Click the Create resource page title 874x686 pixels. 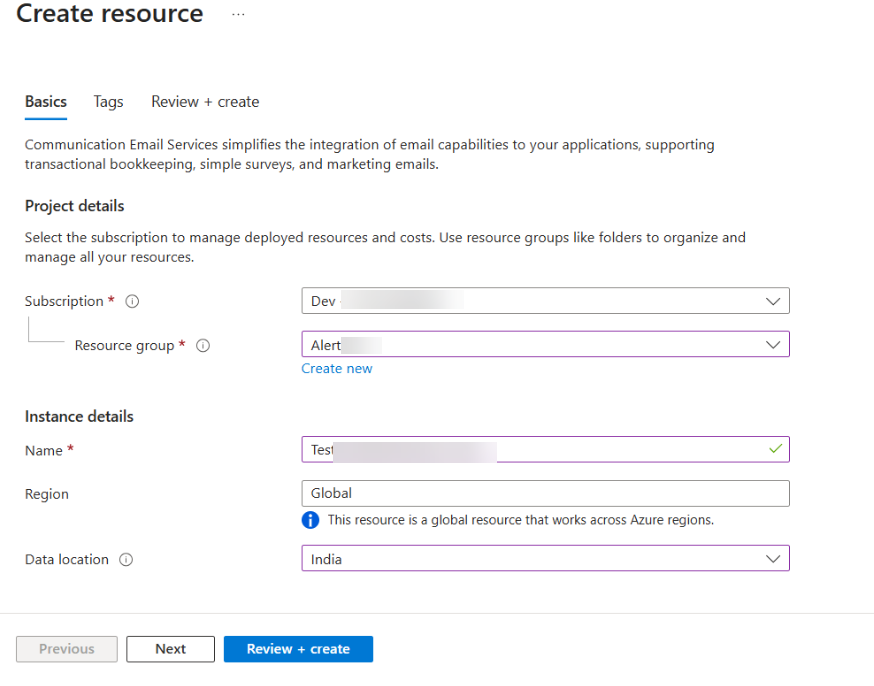pyautogui.click(x=110, y=13)
